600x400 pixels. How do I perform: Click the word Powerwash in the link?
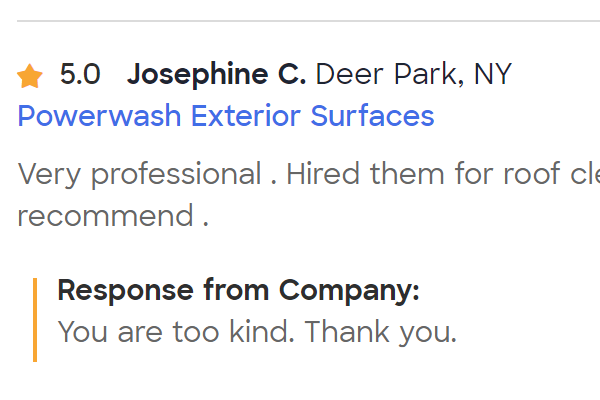pos(100,116)
